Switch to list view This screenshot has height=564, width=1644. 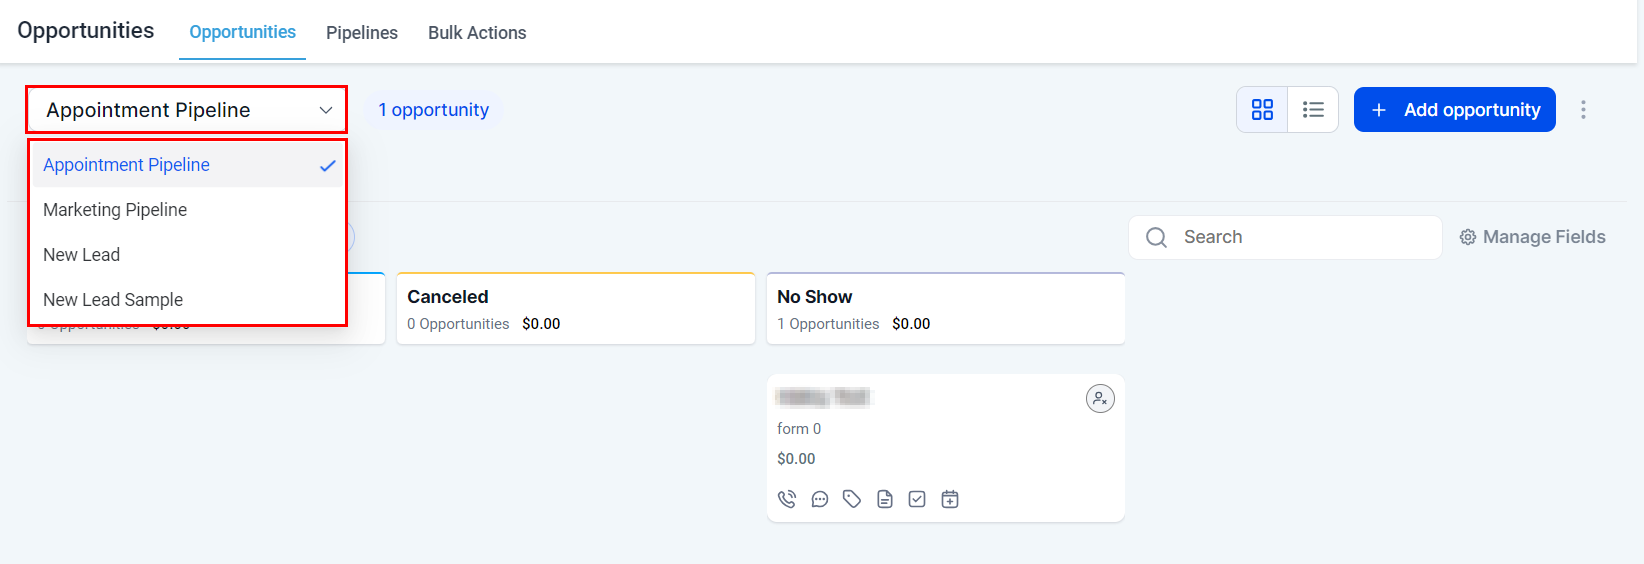pyautogui.click(x=1313, y=110)
